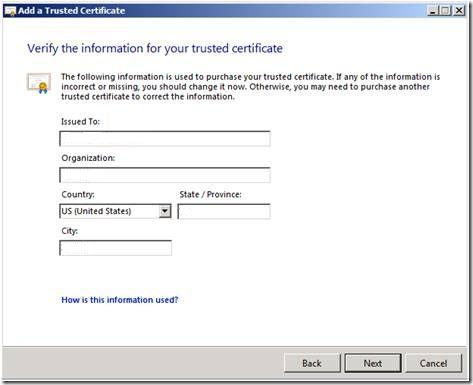Click the 'Issued To:' label

click(80, 122)
